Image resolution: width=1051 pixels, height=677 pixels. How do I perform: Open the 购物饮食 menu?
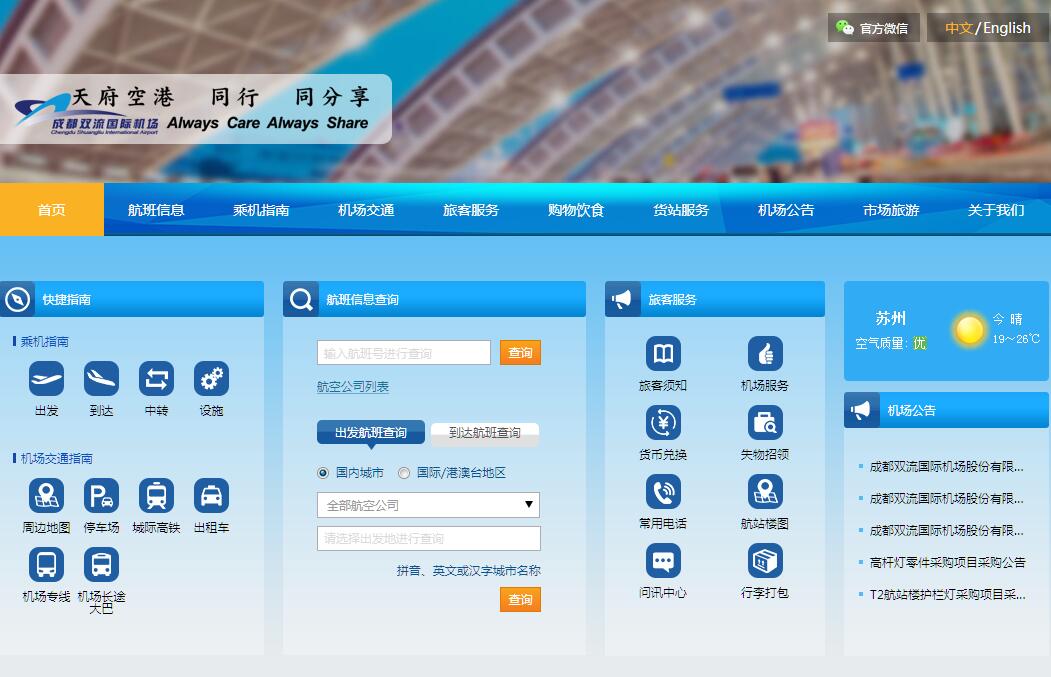(576, 210)
